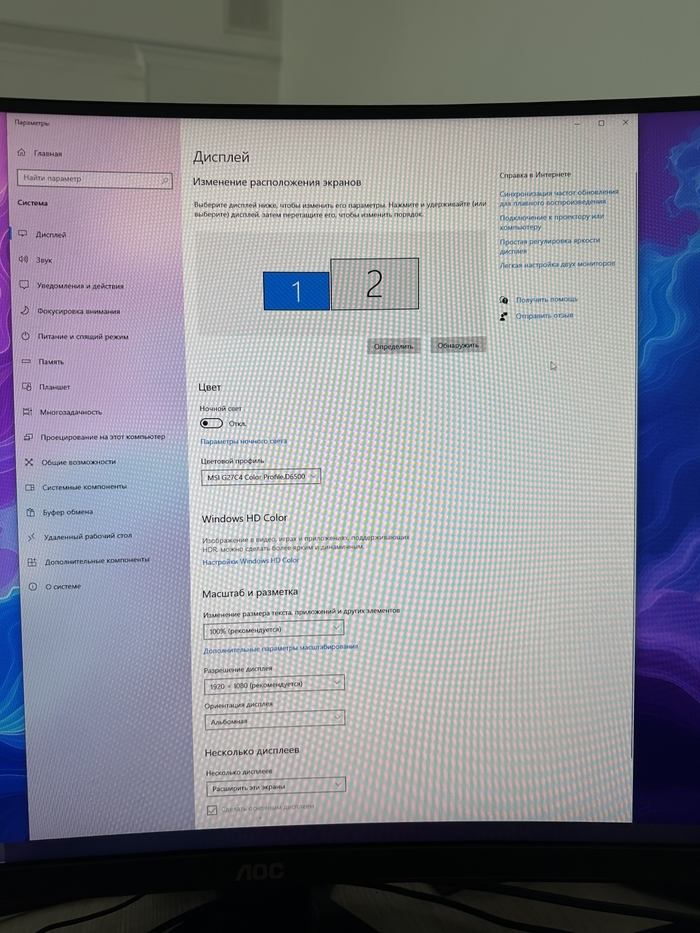
Task: Toggle the Ночной свет switch
Action: (x=211, y=423)
